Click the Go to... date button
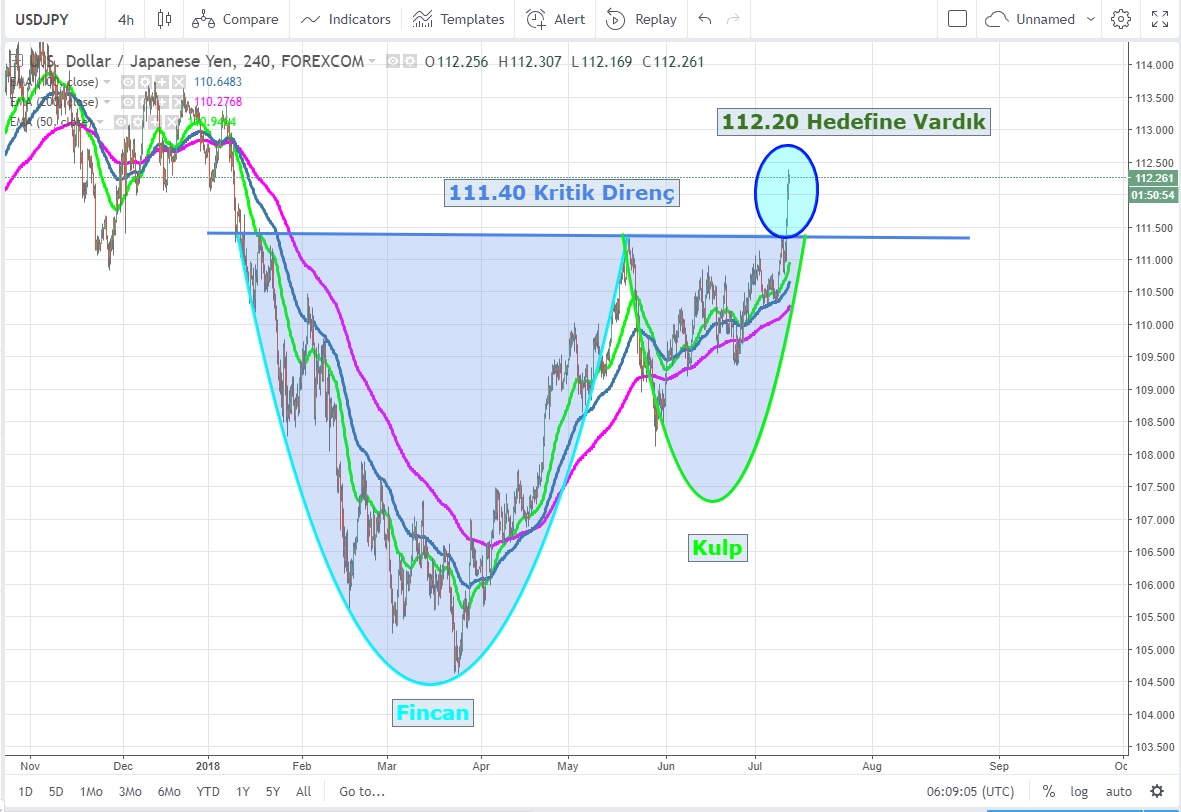 pyautogui.click(x=361, y=791)
